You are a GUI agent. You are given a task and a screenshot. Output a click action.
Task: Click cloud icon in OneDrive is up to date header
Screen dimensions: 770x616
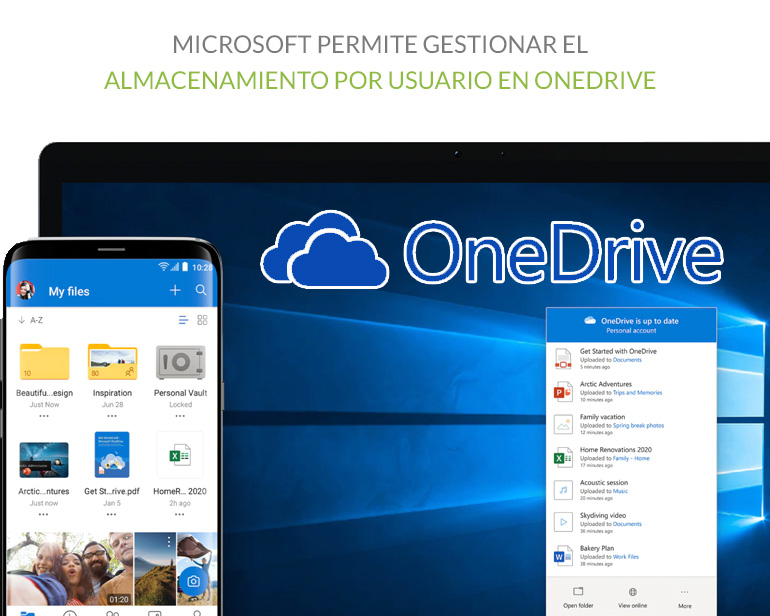[590, 321]
